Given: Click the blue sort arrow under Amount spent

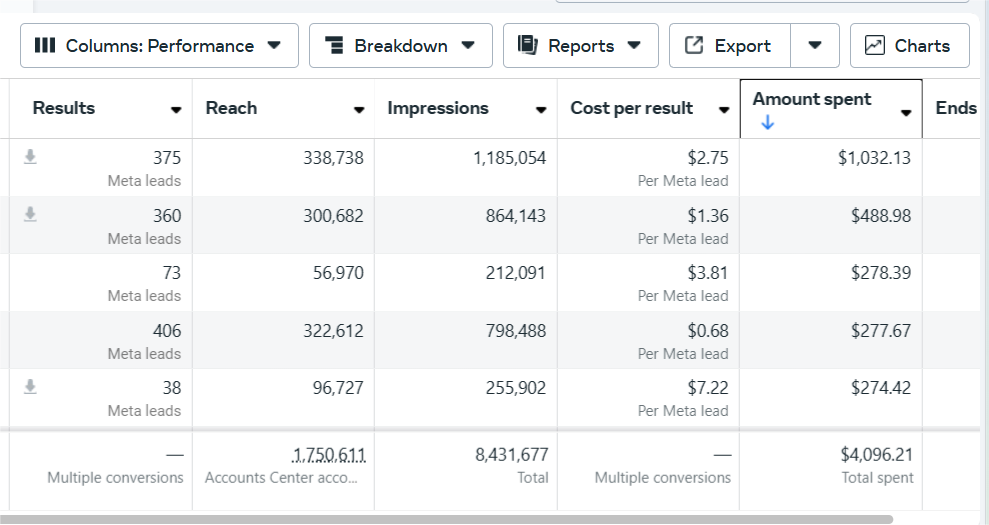Looking at the screenshot, I should [x=767, y=123].
